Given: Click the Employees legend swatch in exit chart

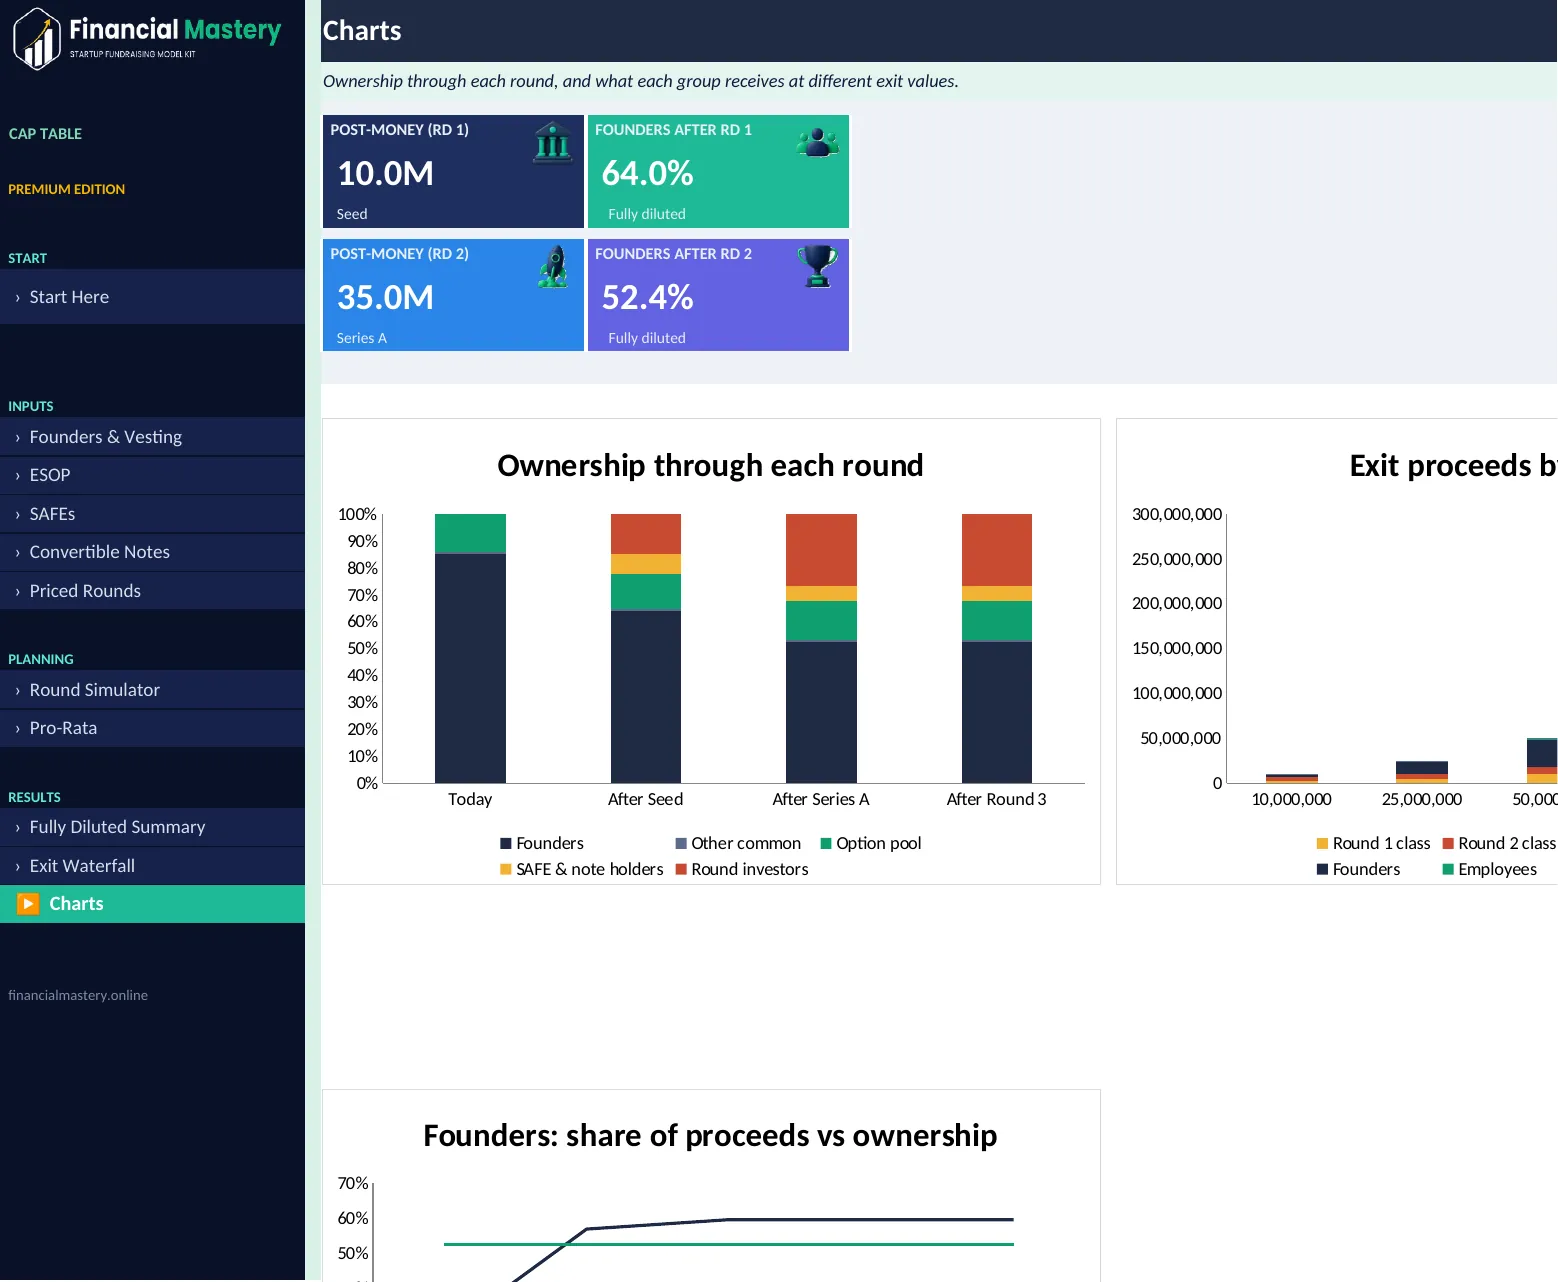Looking at the screenshot, I should pyautogui.click(x=1448, y=870).
